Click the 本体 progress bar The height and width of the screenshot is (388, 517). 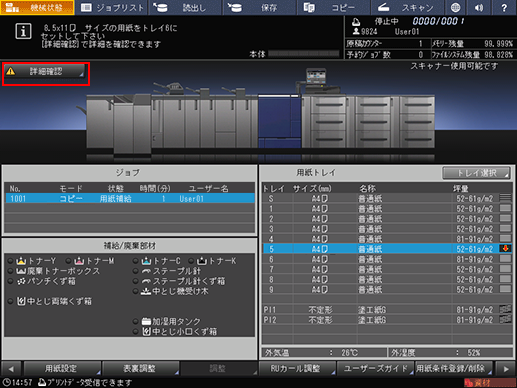click(x=304, y=53)
